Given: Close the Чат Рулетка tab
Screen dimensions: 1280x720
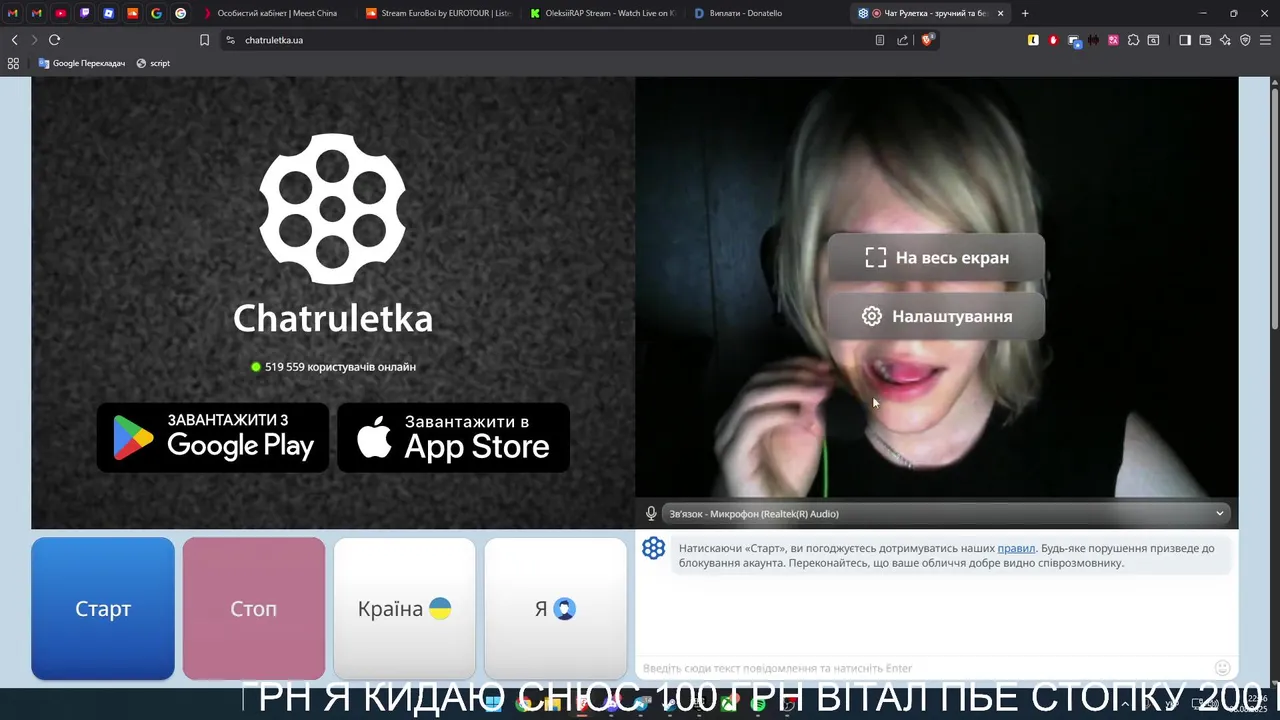Looking at the screenshot, I should coord(1000,13).
